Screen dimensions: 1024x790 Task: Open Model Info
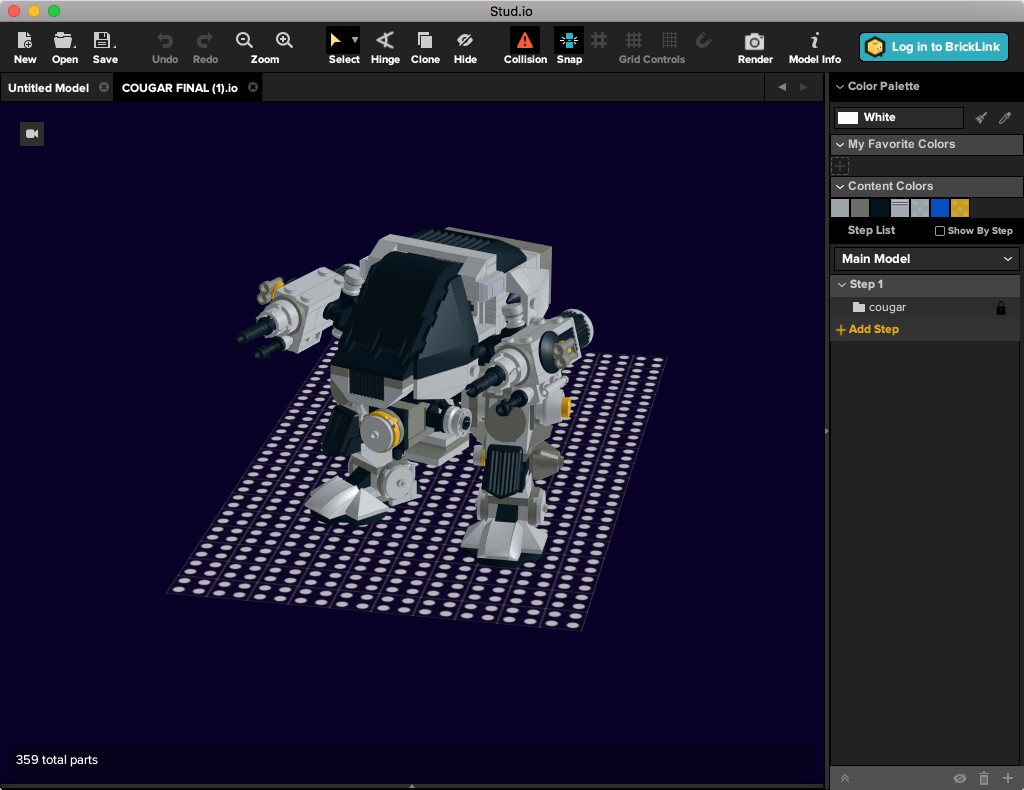(x=814, y=46)
